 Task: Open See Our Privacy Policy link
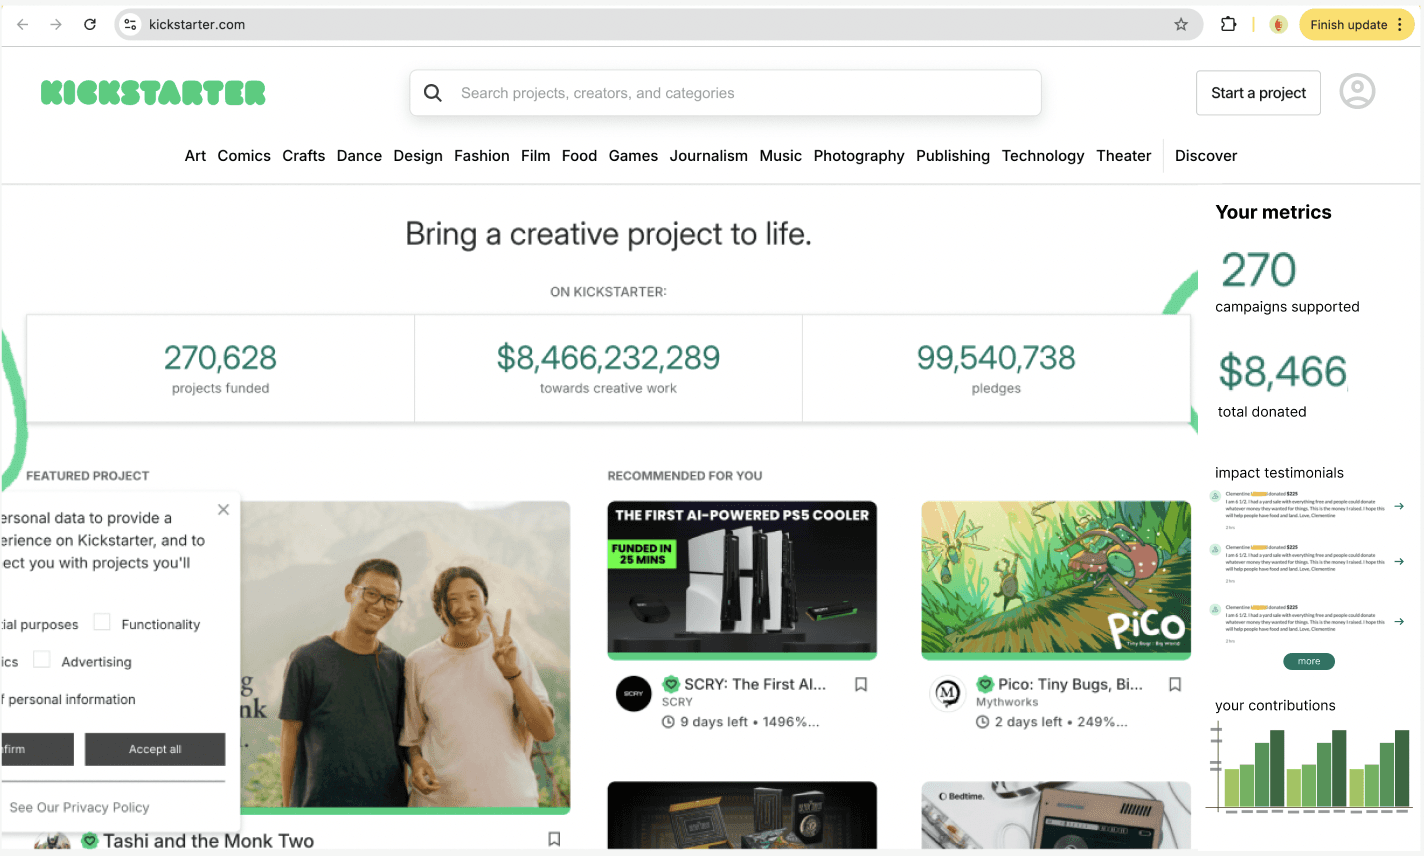(79, 807)
